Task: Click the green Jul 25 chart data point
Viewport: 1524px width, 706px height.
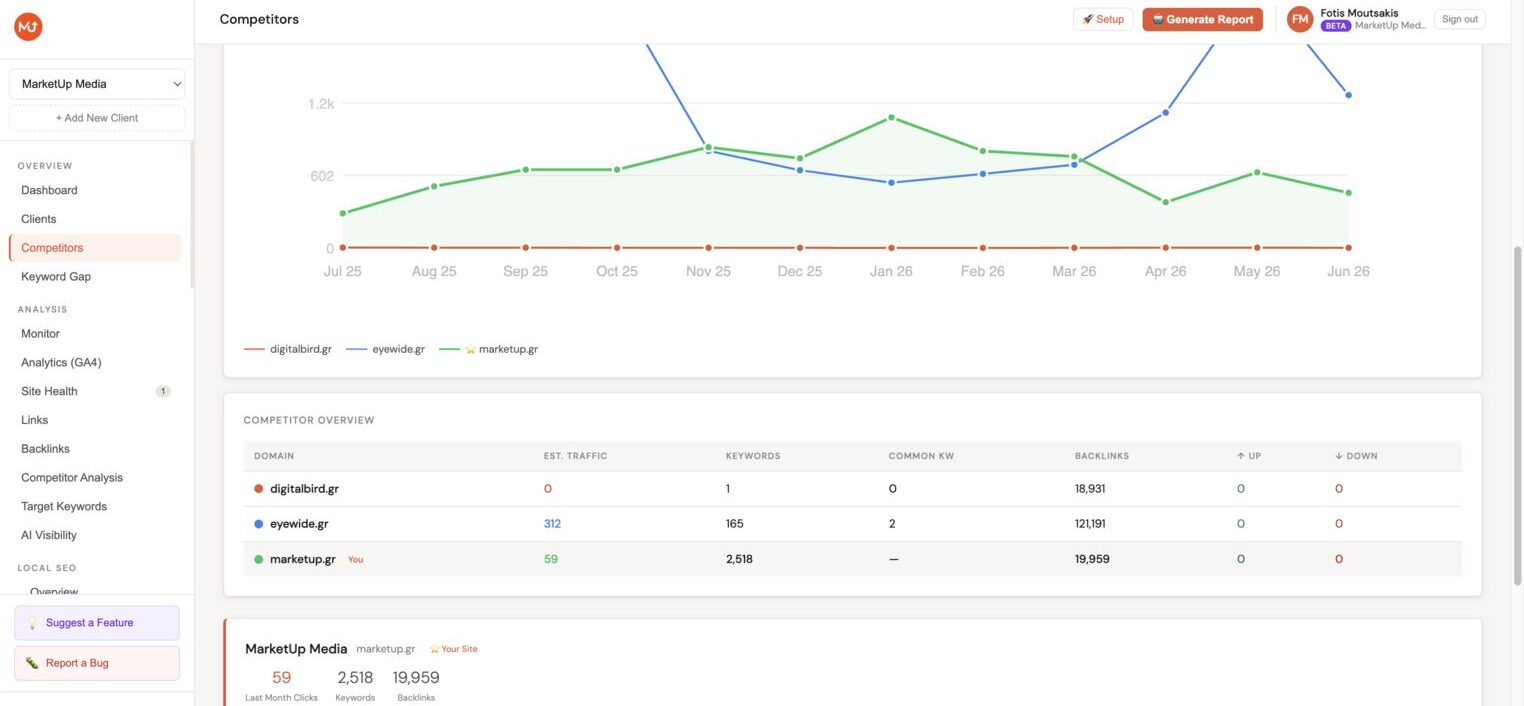Action: pos(343,213)
